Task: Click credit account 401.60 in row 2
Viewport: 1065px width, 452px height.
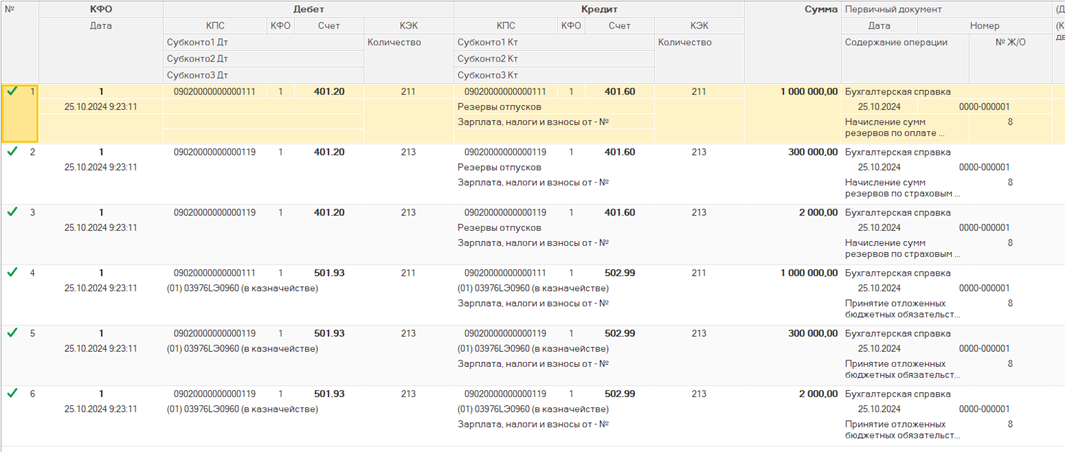Action: (x=620, y=152)
